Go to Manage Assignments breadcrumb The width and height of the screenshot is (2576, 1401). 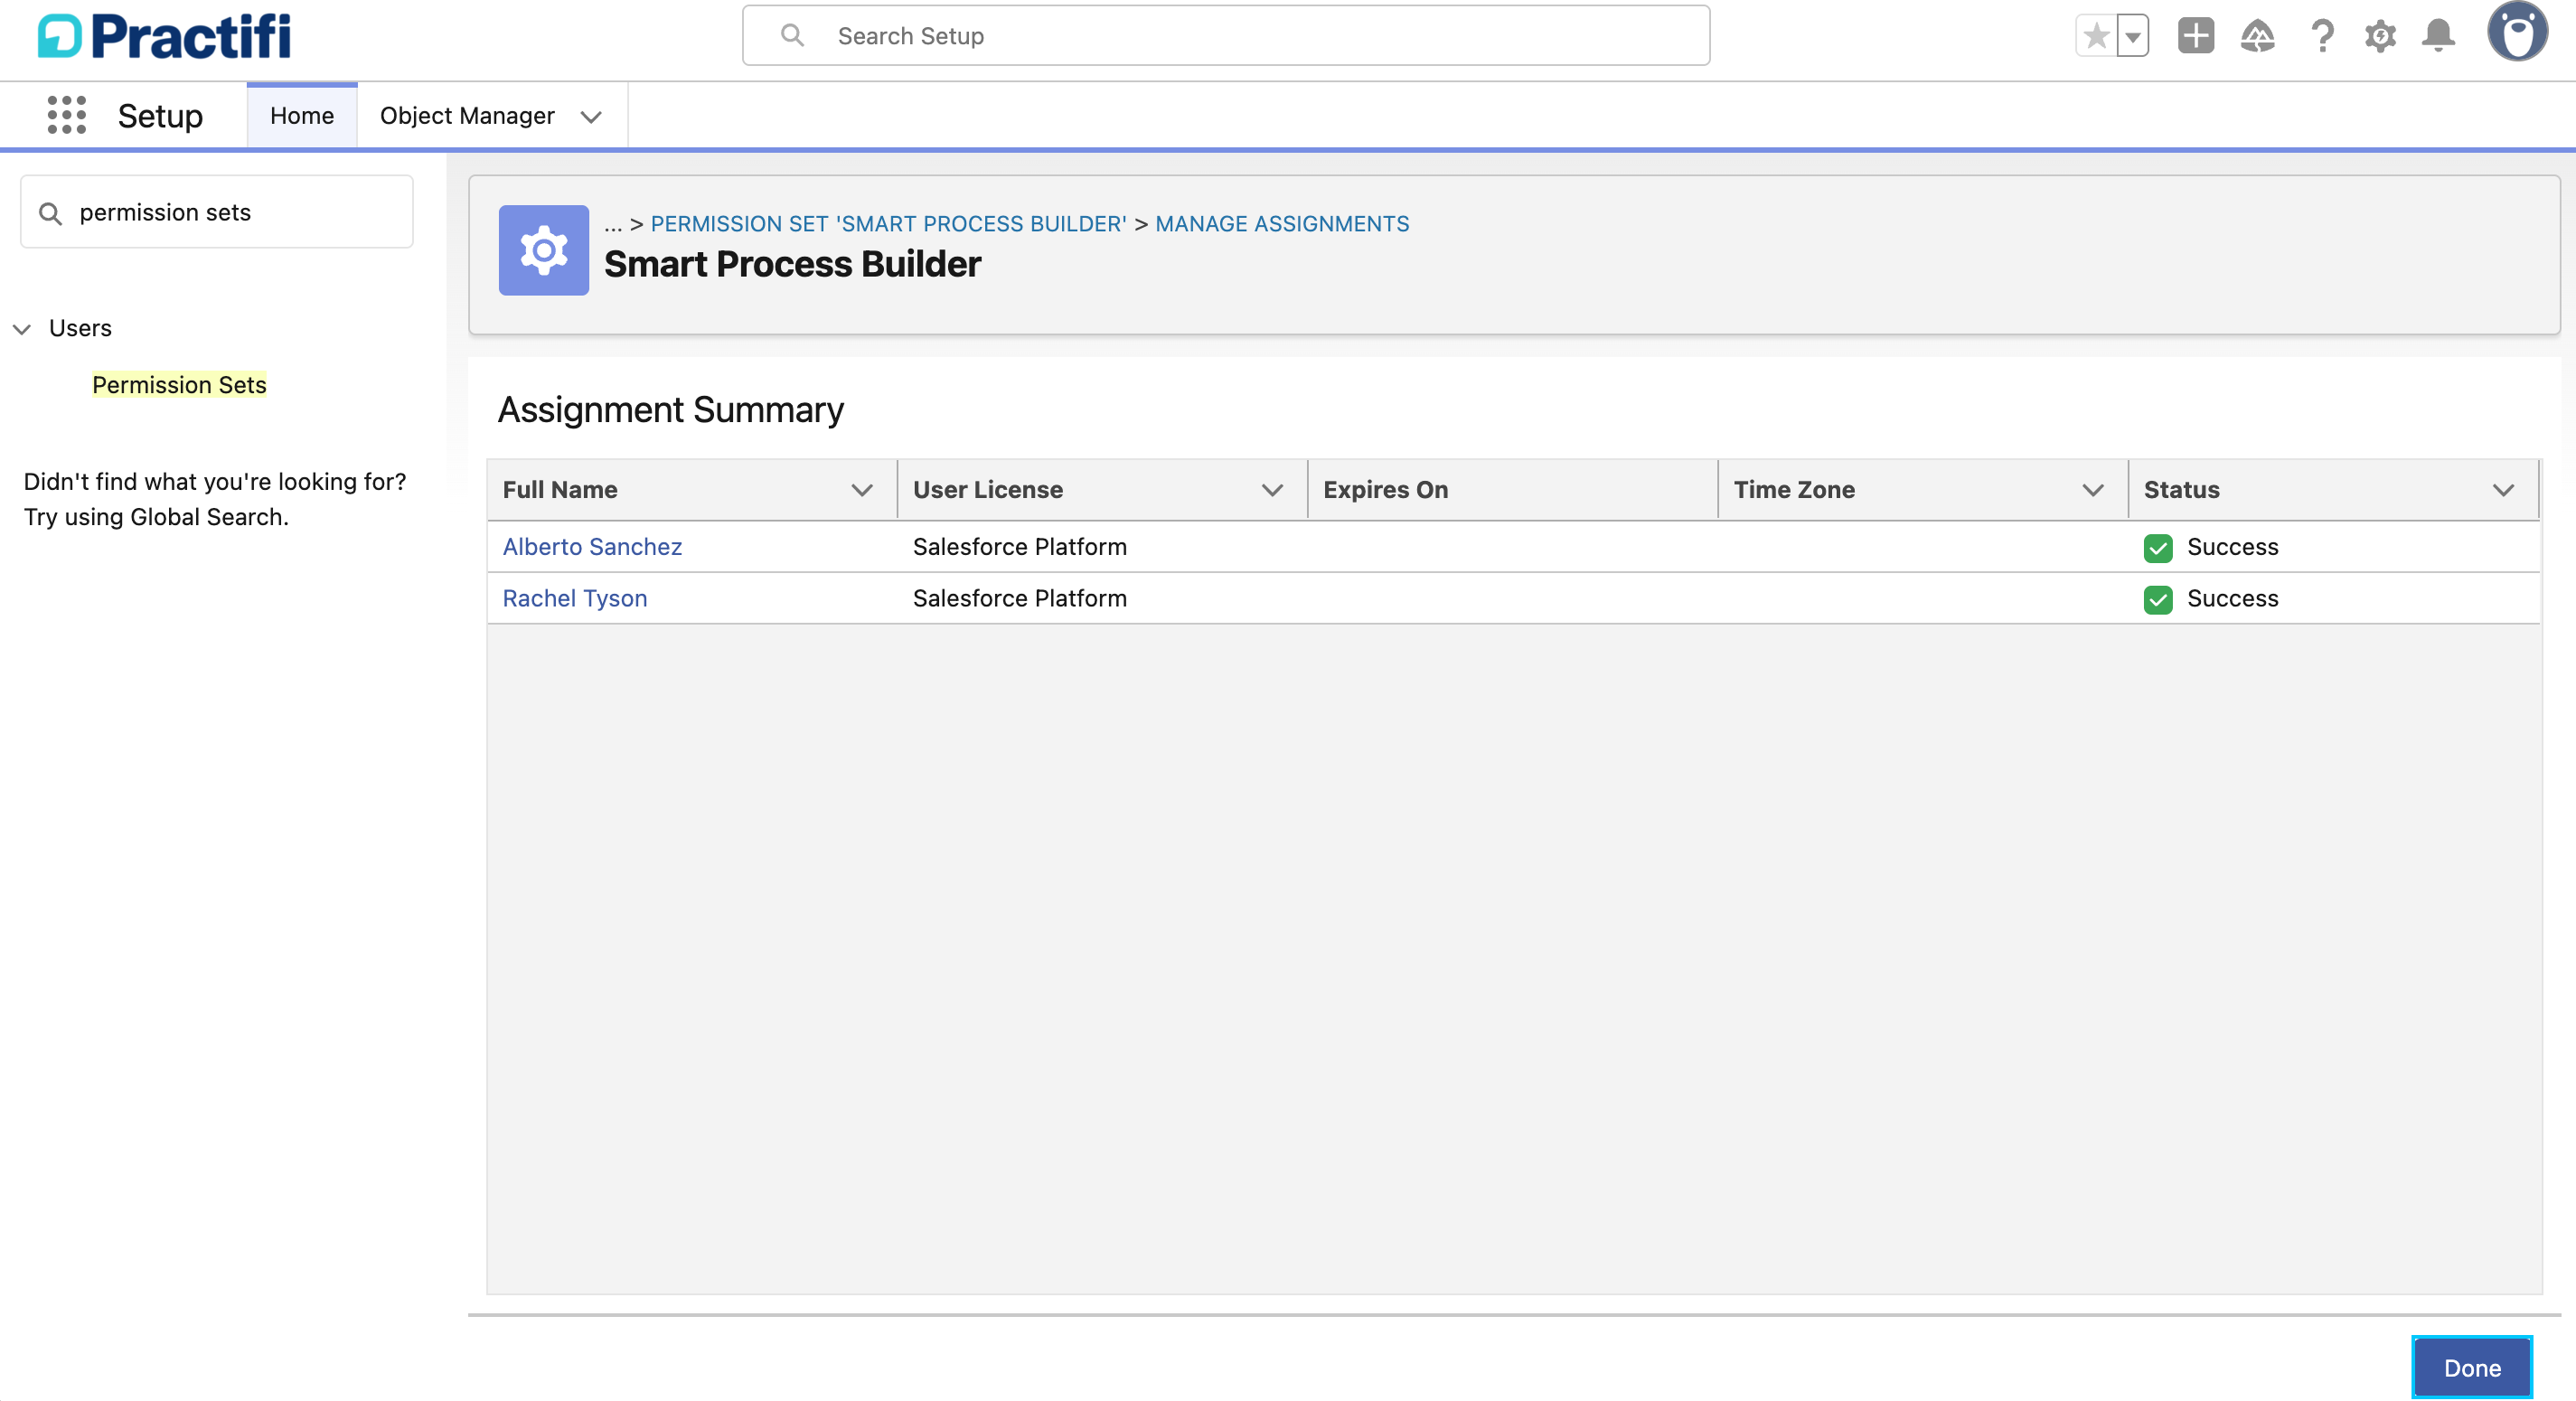point(1282,224)
